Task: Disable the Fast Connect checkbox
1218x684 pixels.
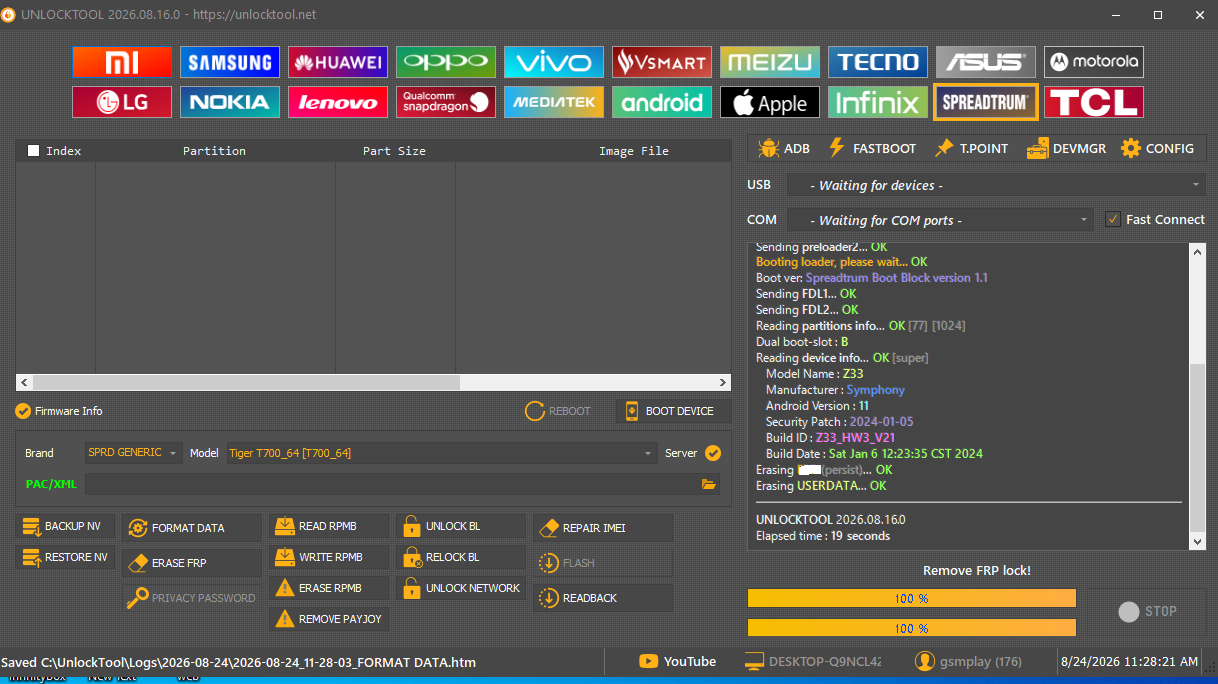Action: tap(1113, 220)
